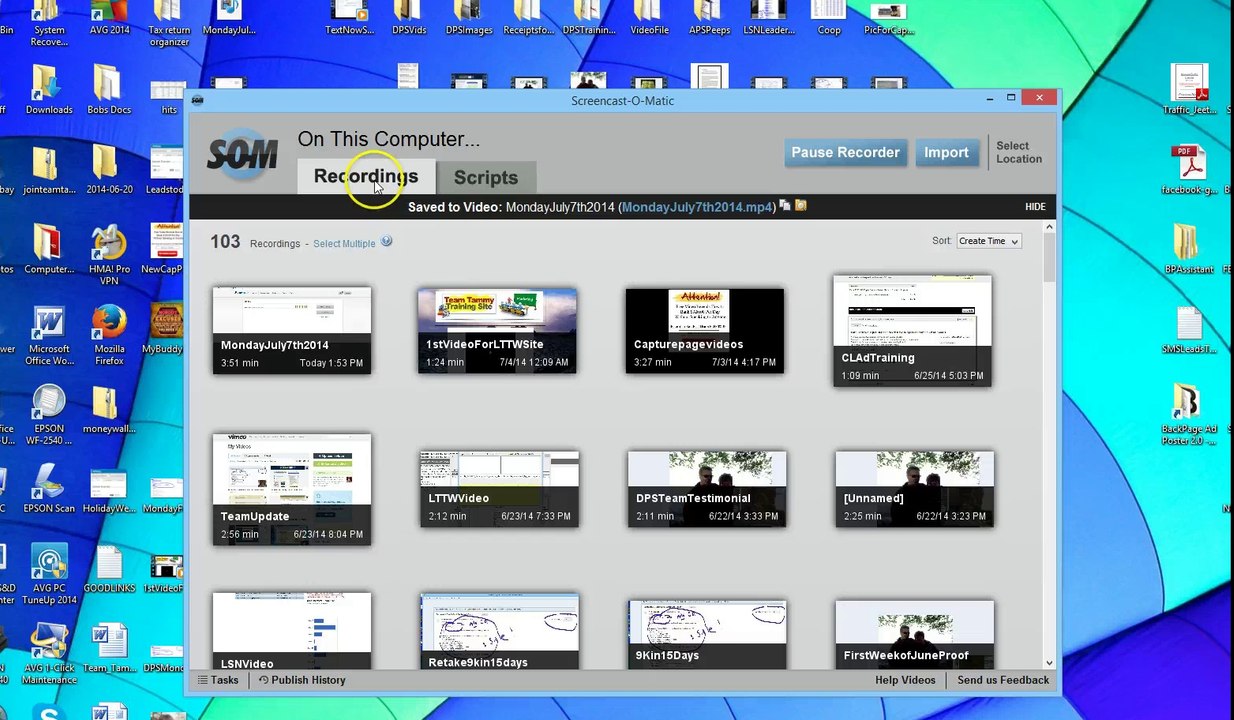Image resolution: width=1234 pixels, height=720 pixels.
Task: Click MondayJuly7th2014.mp4 file link
Action: coord(697,207)
